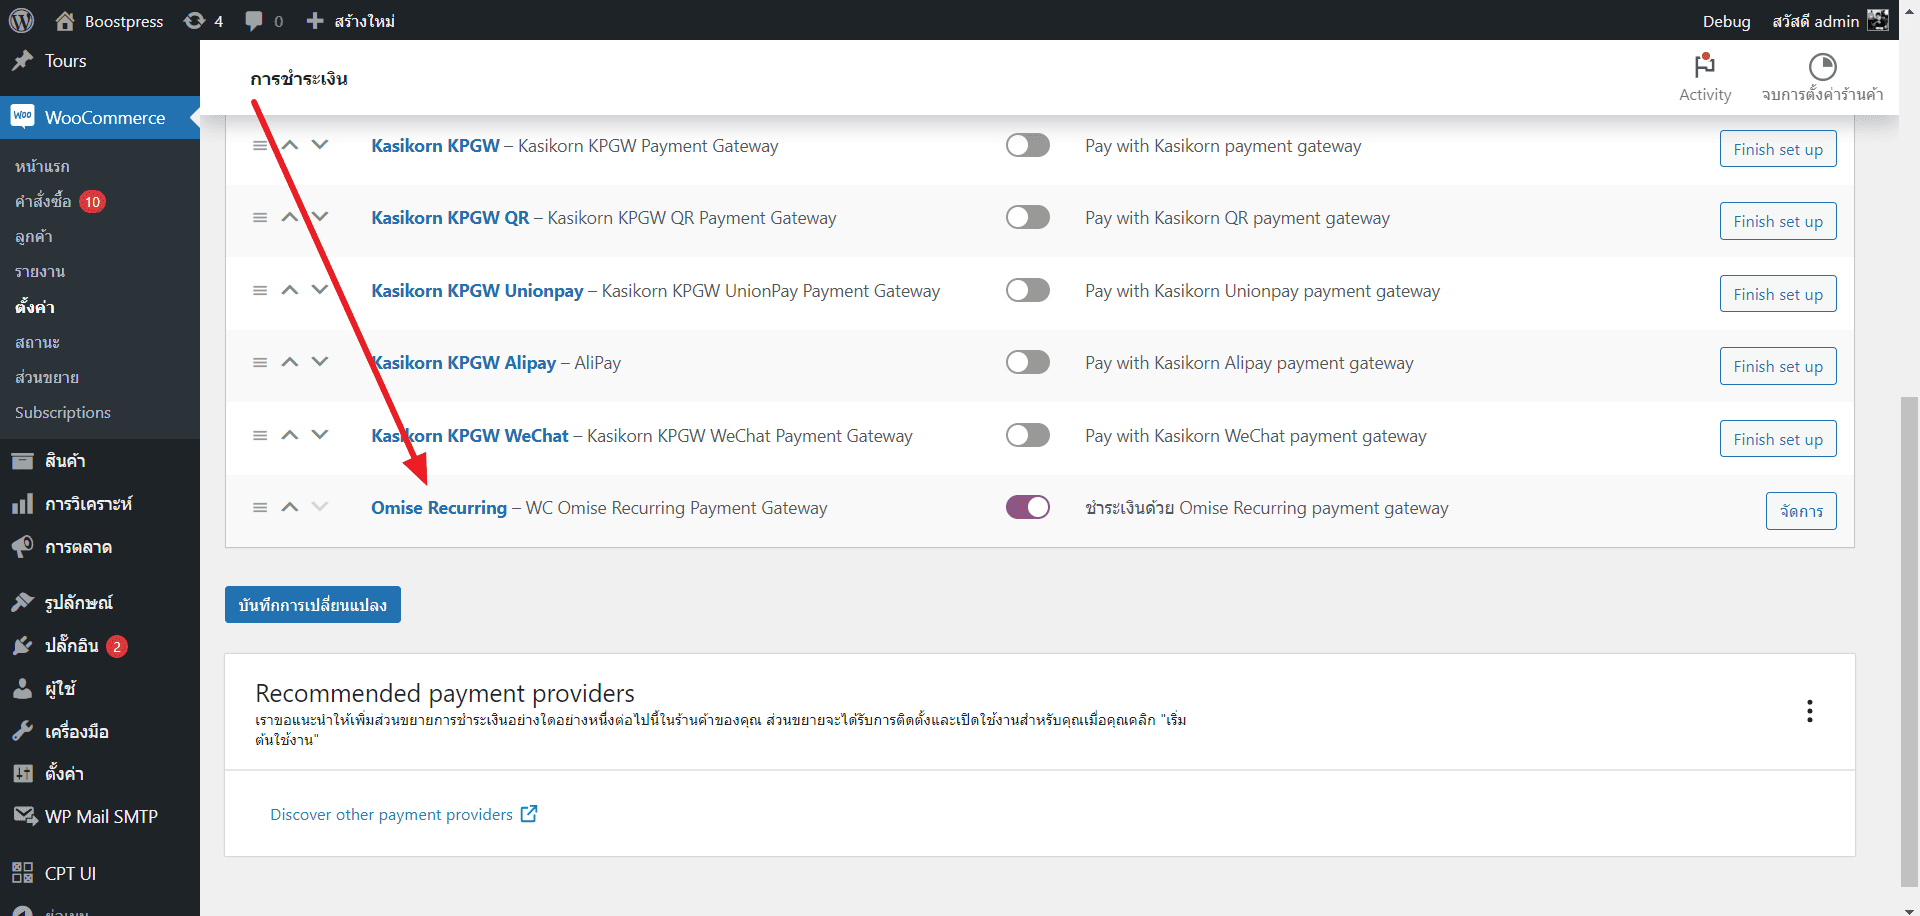Open the WP Mail SMTP sidebar item
Screen dimensions: 1920x916
pos(100,816)
